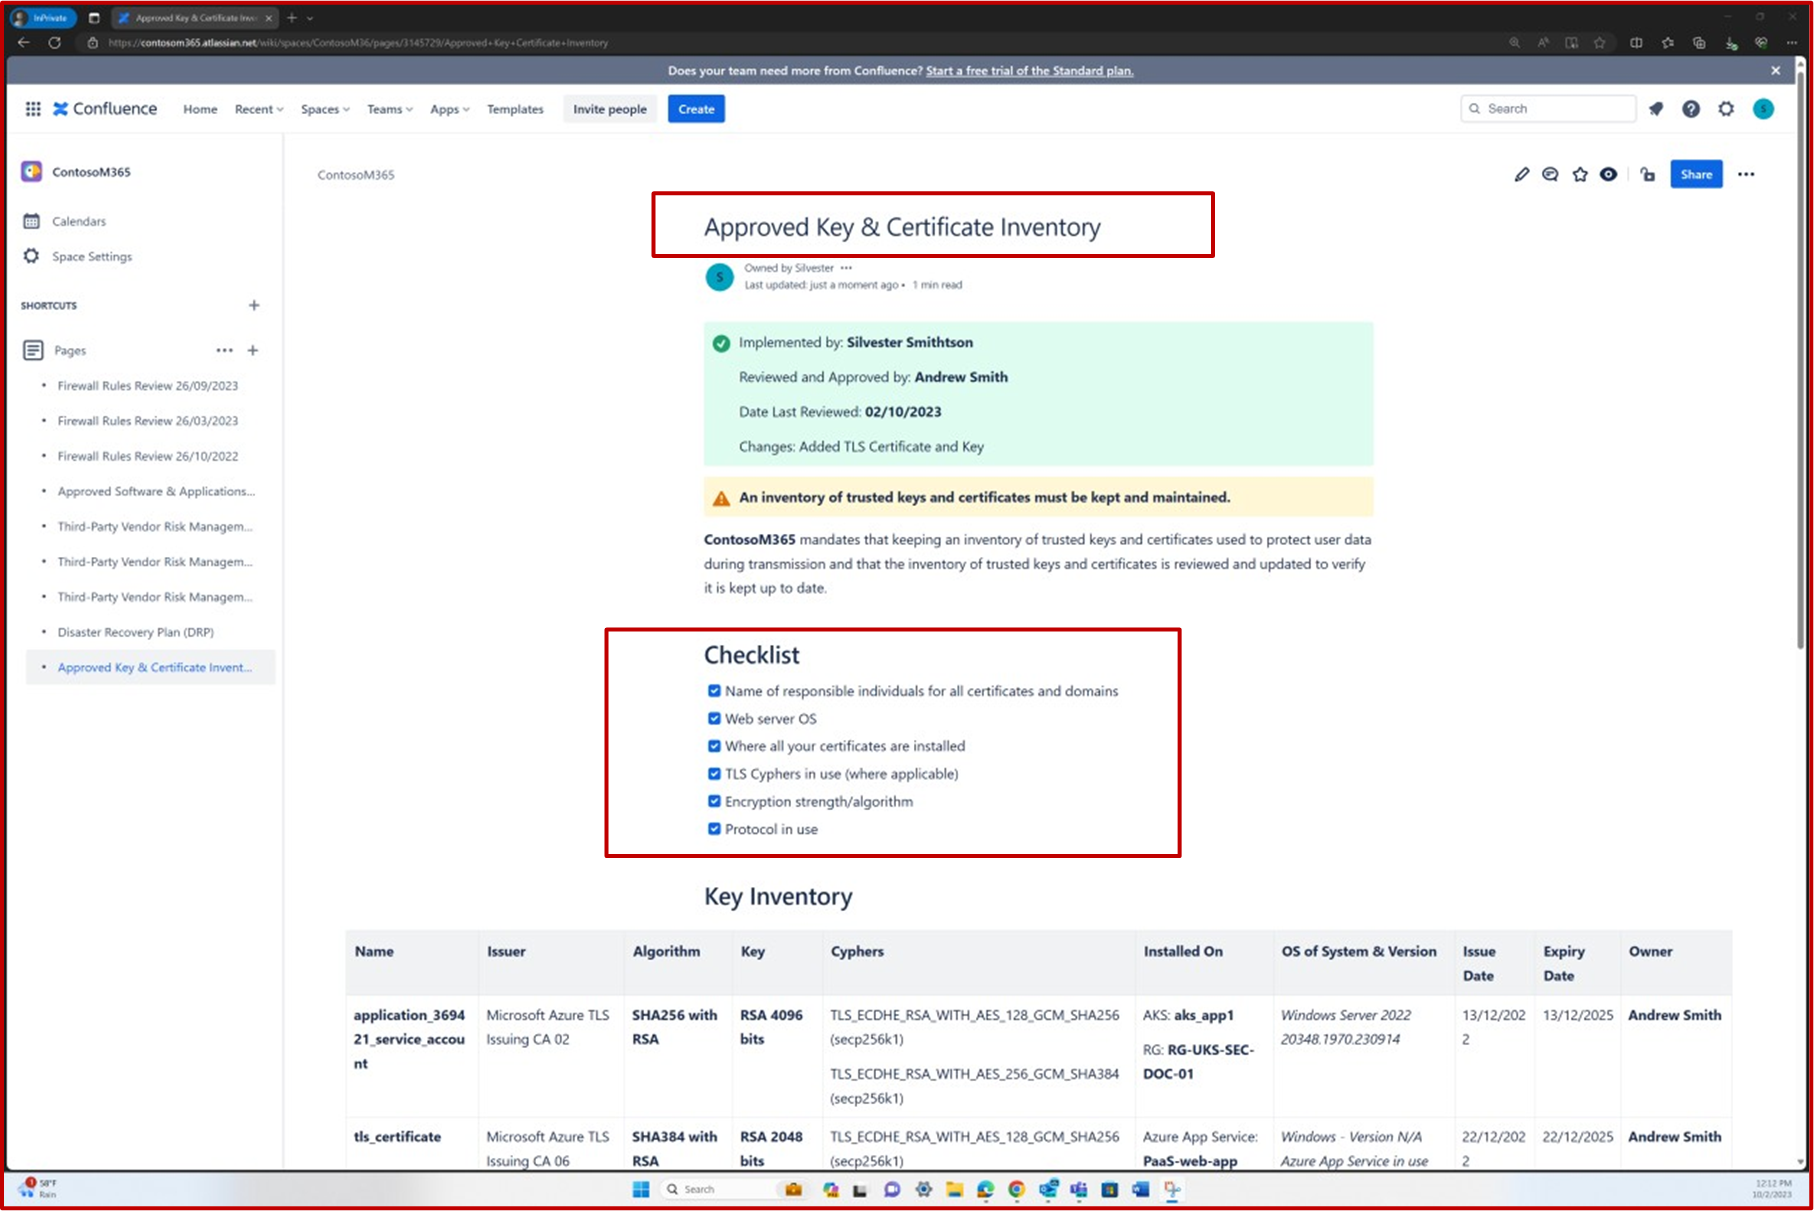This screenshot has height=1211, width=1814.
Task: Select the Disaster Recovery Plan (DRP) page
Action: click(x=134, y=632)
